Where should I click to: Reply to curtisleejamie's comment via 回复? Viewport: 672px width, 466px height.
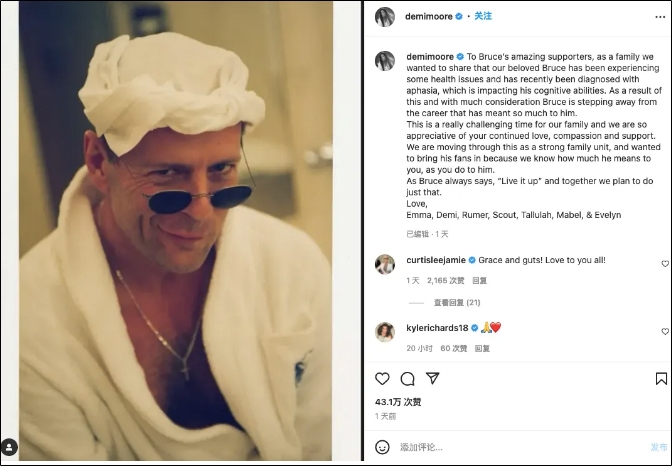click(x=479, y=281)
